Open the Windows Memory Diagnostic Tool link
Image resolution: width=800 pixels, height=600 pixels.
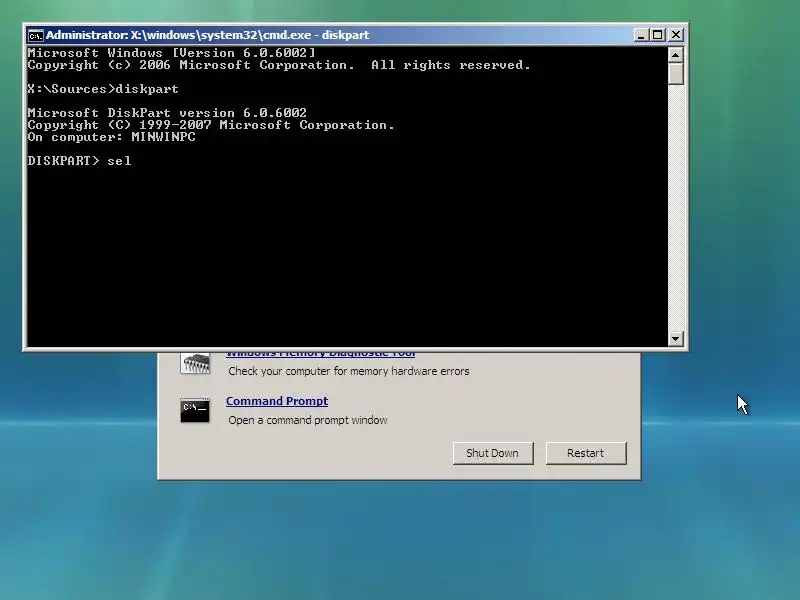coord(320,354)
